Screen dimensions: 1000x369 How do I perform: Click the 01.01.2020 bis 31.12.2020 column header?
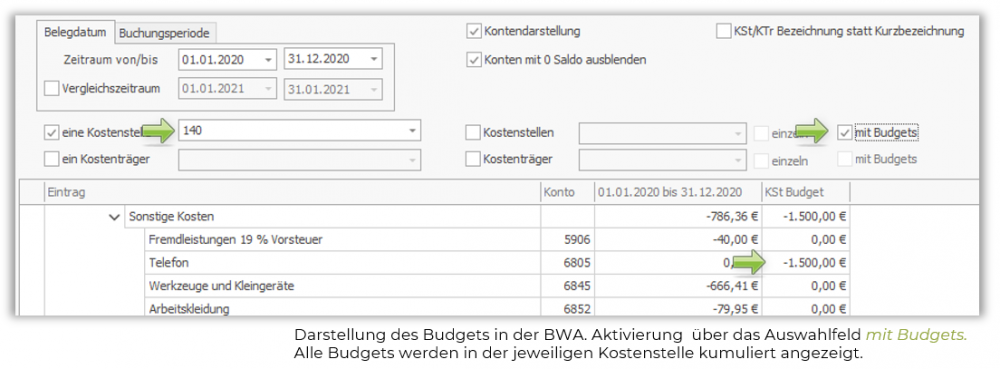[x=678, y=192]
